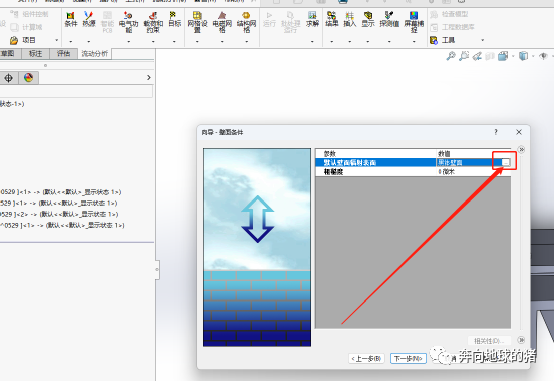Click the wall conditions preview image
Image resolution: width=554 pixels, height=381 pixels.
pos(257,247)
